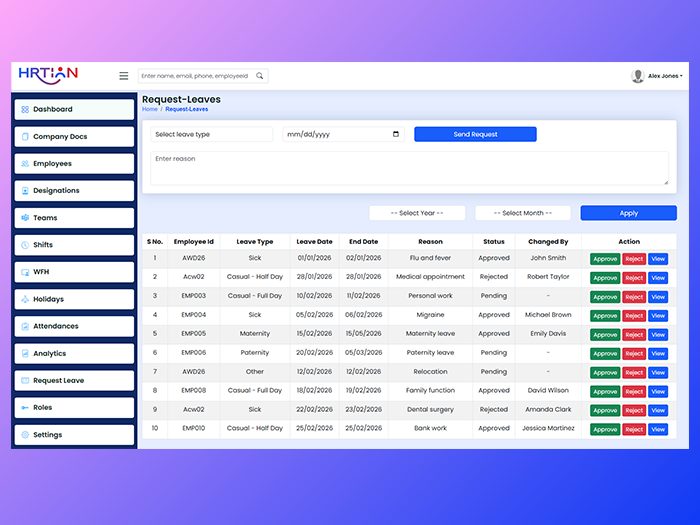Approve the Migraine leave request

point(605,316)
